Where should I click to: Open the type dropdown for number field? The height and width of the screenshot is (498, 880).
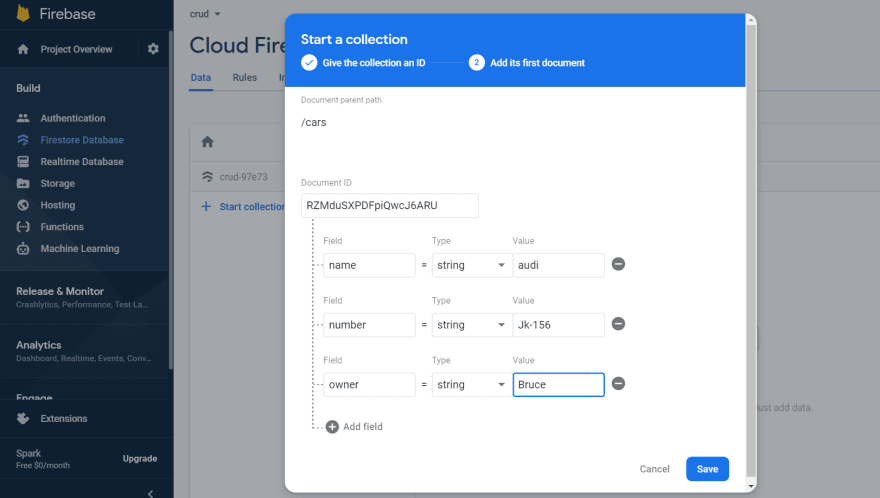471,325
